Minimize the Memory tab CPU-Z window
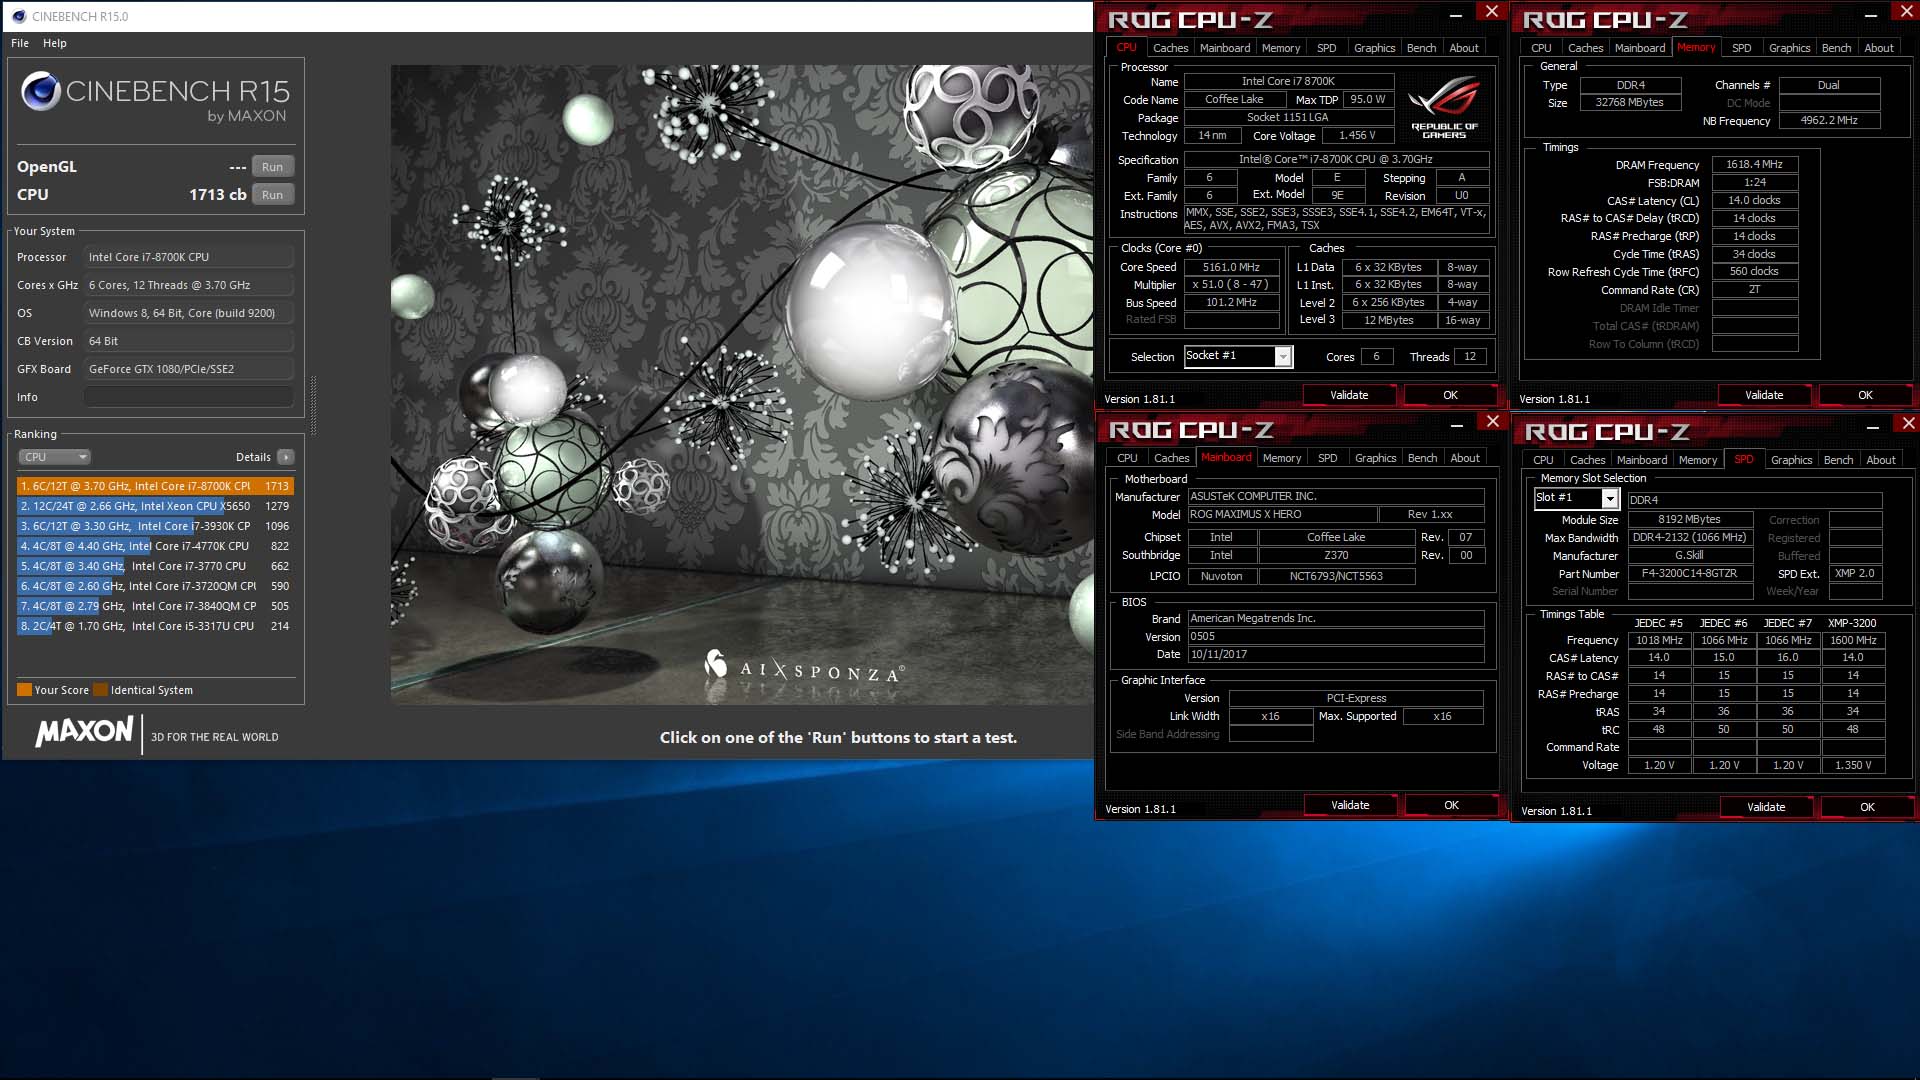Image resolution: width=1920 pixels, height=1080 pixels. pos(1870,15)
